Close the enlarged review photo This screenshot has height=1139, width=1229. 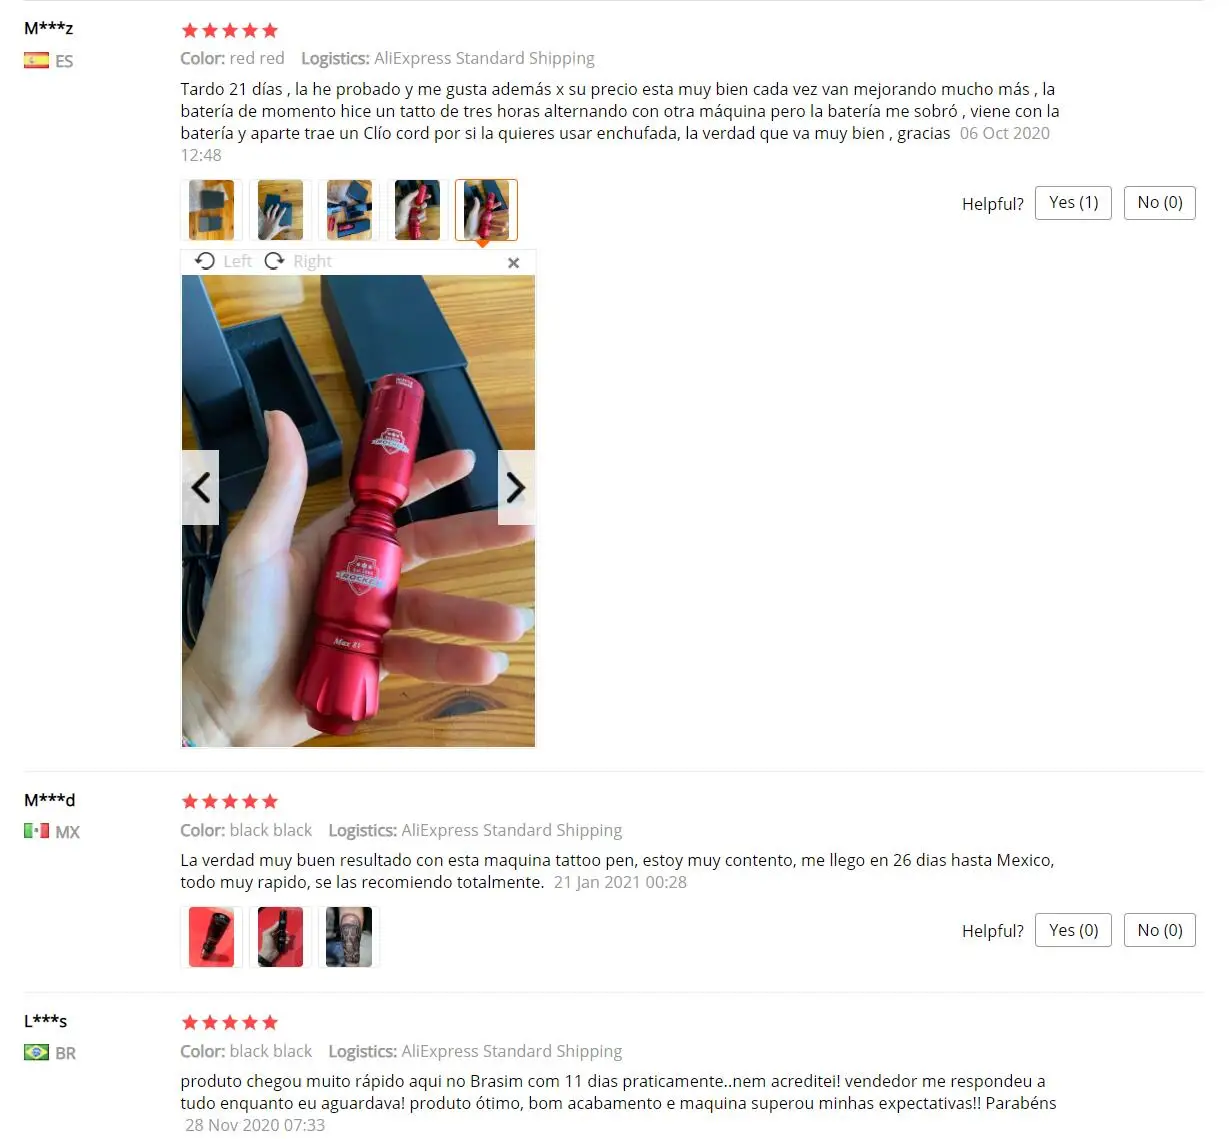pos(513,262)
